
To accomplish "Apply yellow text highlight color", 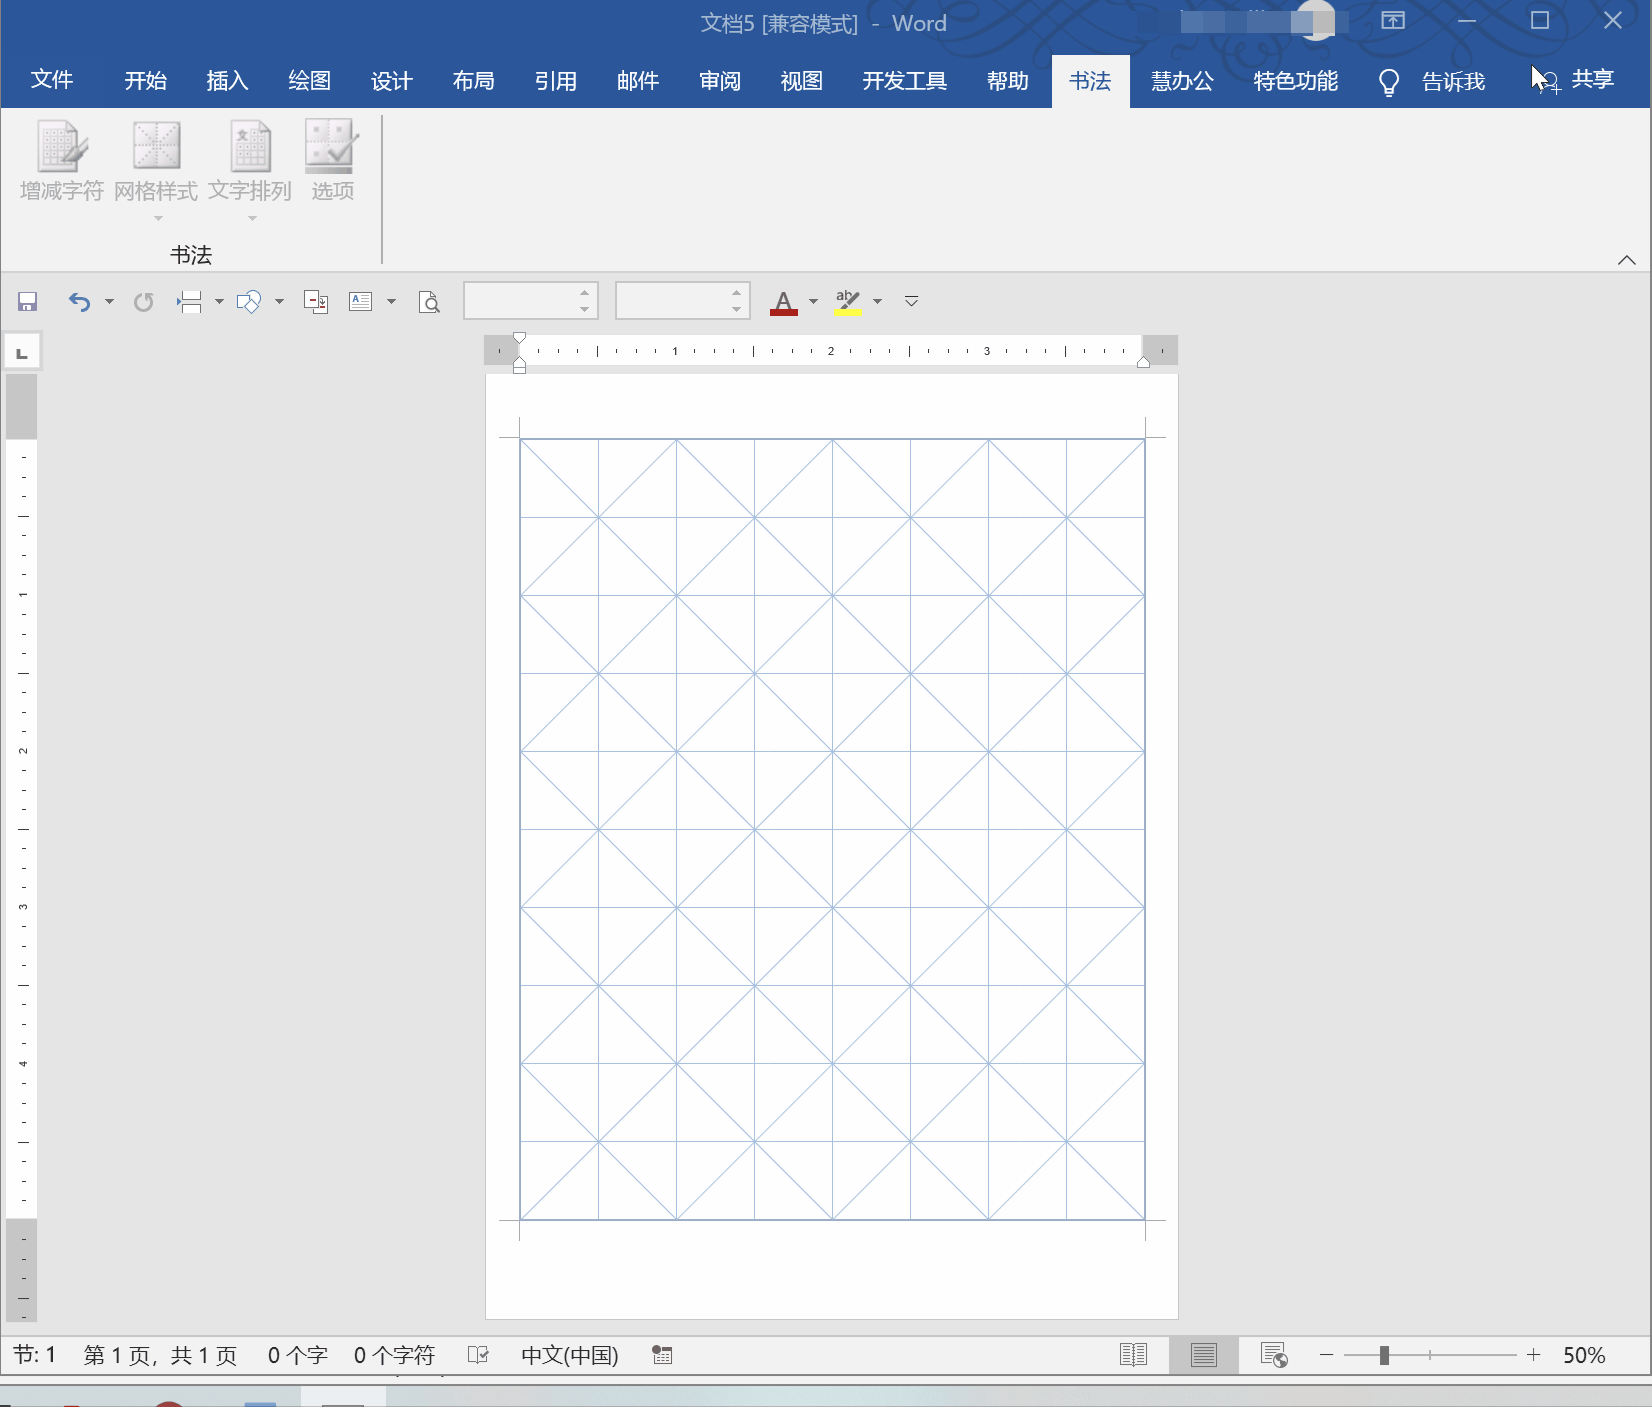I will pyautogui.click(x=848, y=302).
